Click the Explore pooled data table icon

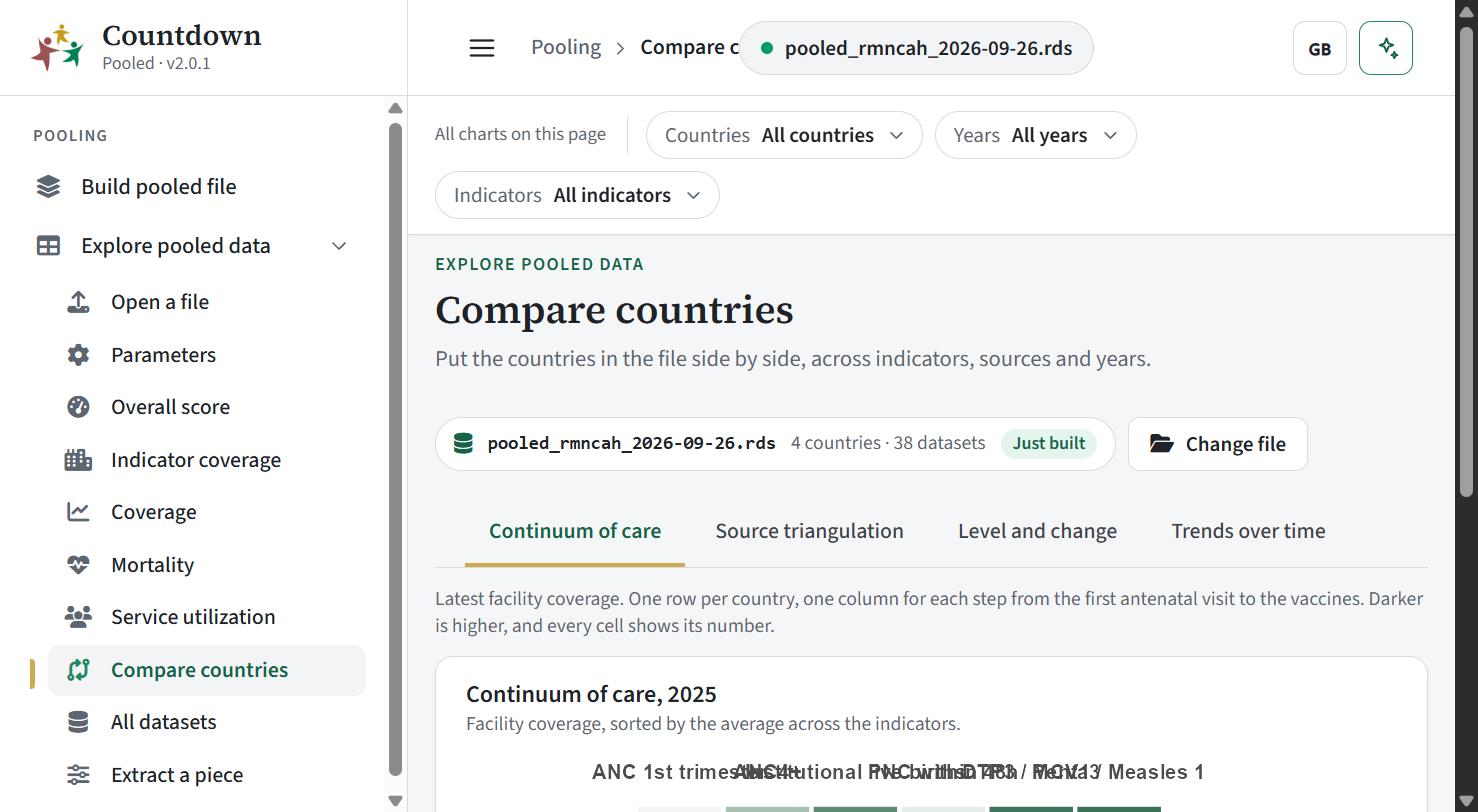(x=48, y=246)
